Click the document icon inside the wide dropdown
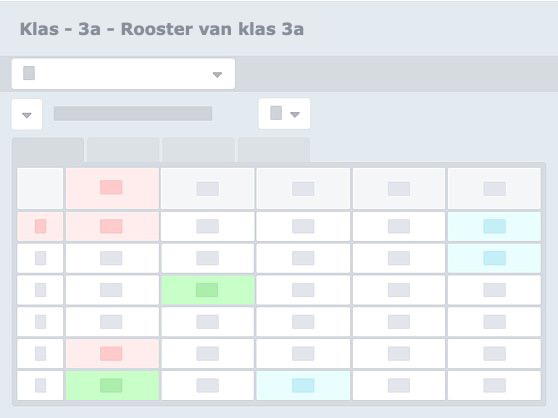 click(x=29, y=73)
